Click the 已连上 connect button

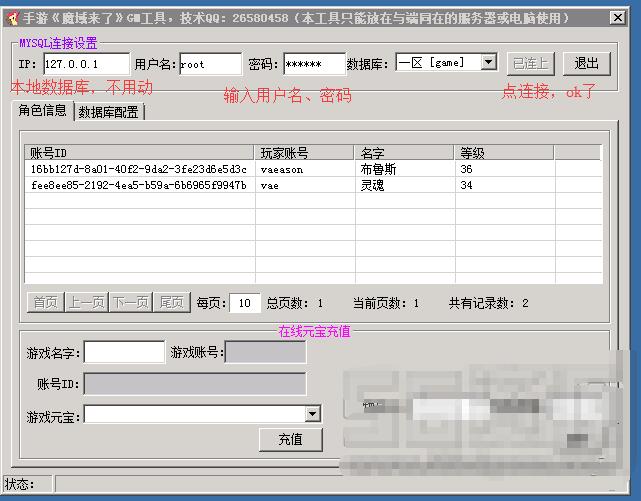click(x=530, y=63)
